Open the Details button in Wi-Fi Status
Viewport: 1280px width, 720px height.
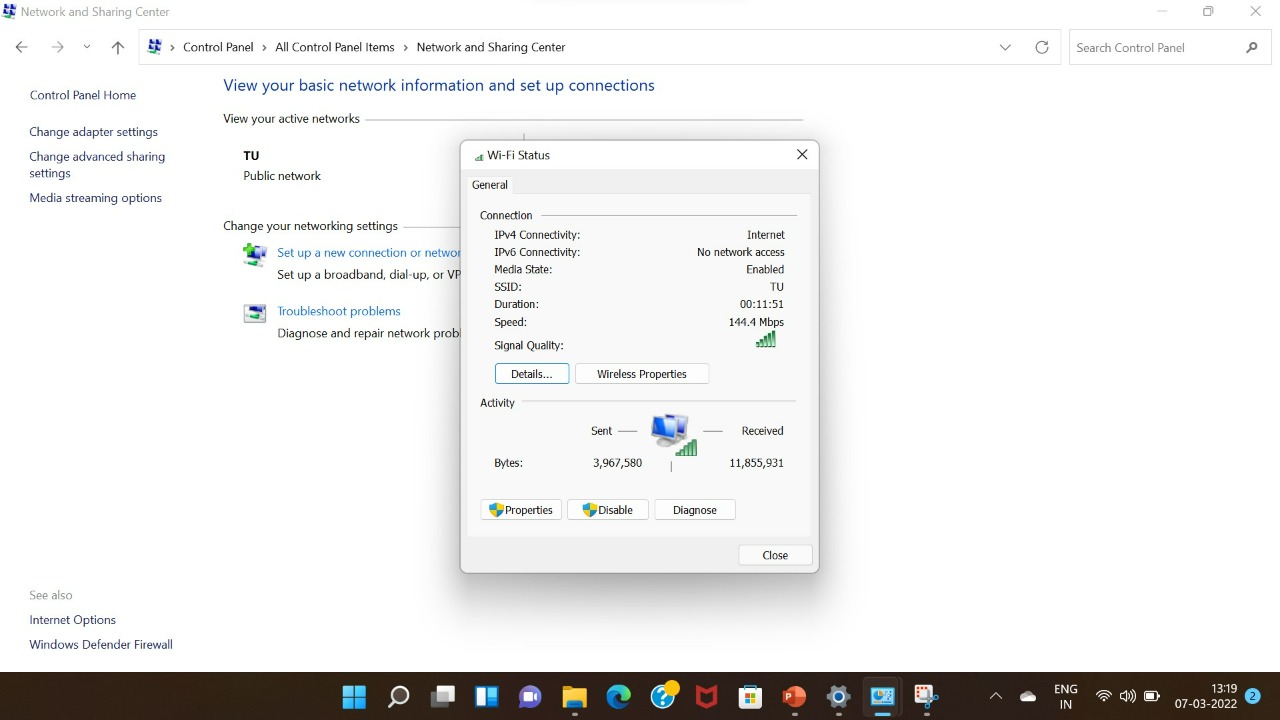pos(531,374)
